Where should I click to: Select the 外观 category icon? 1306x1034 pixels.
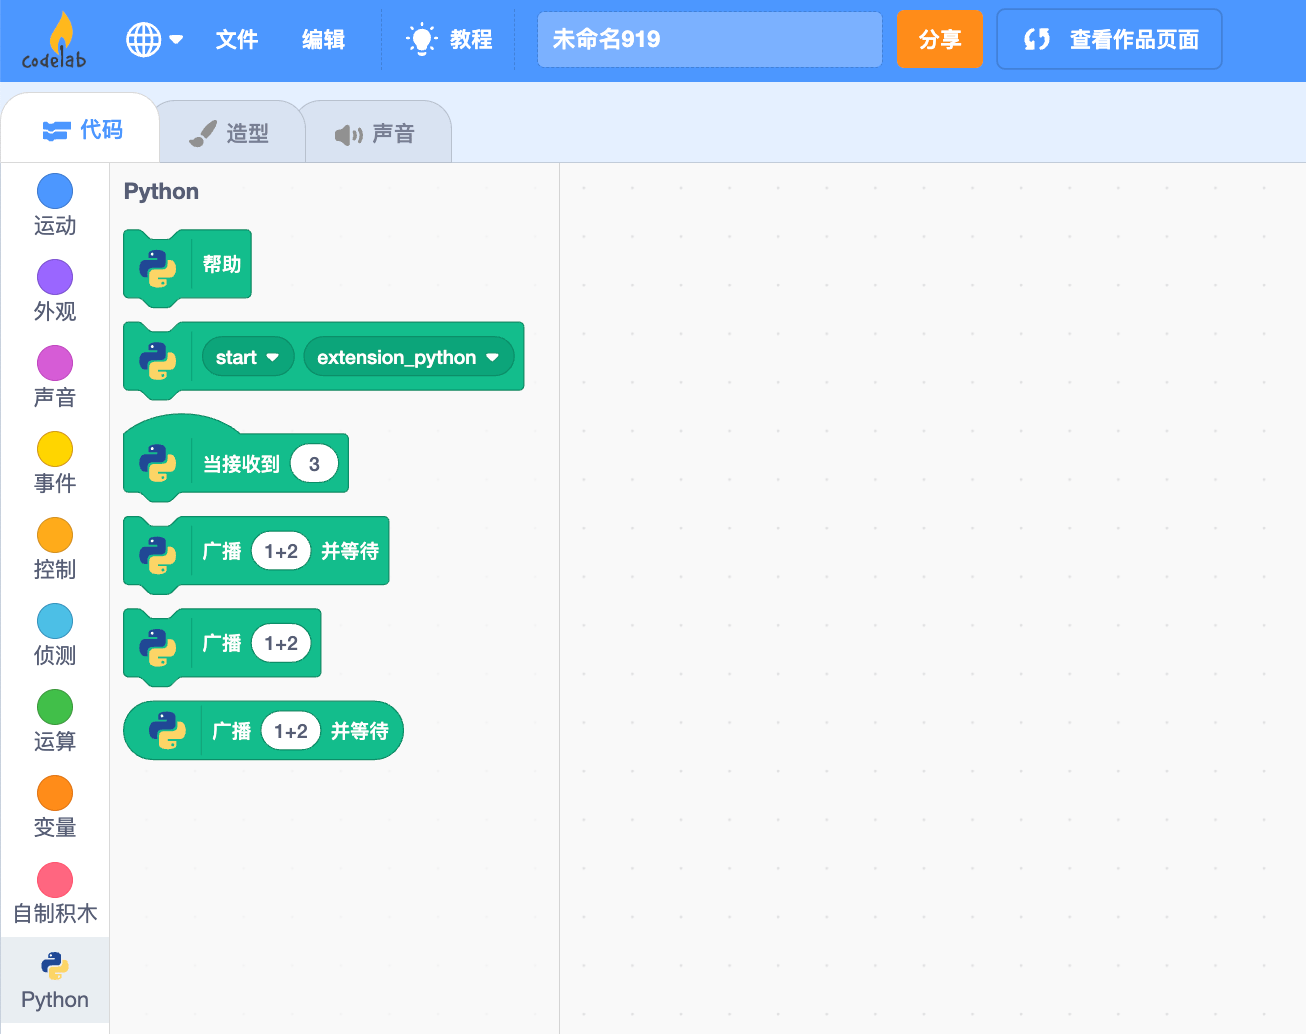[55, 290]
